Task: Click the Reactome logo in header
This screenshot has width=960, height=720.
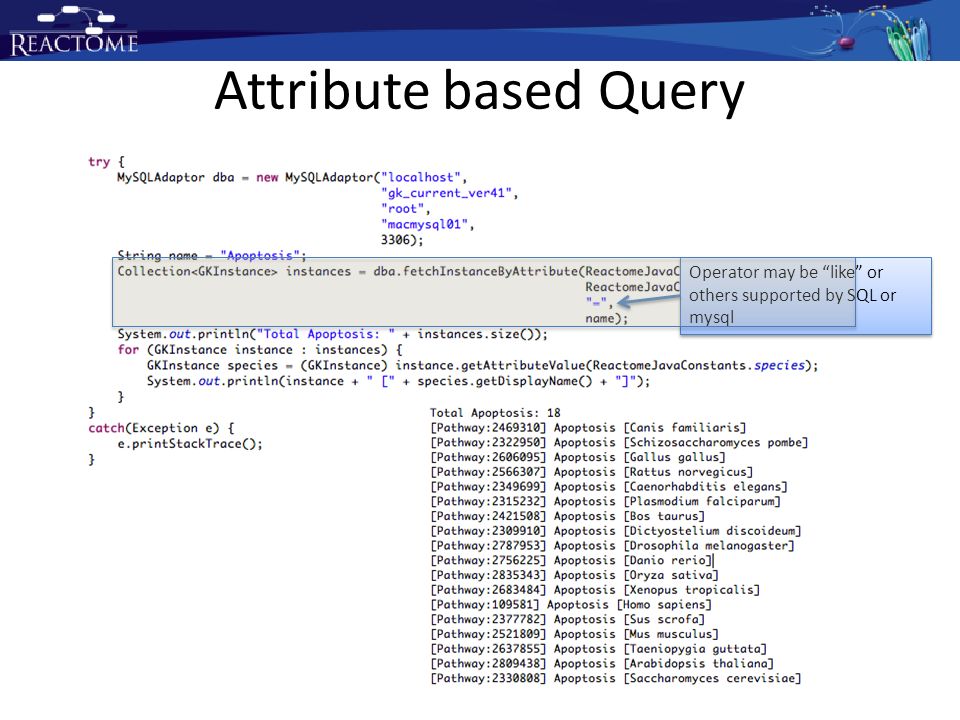Action: (74, 31)
